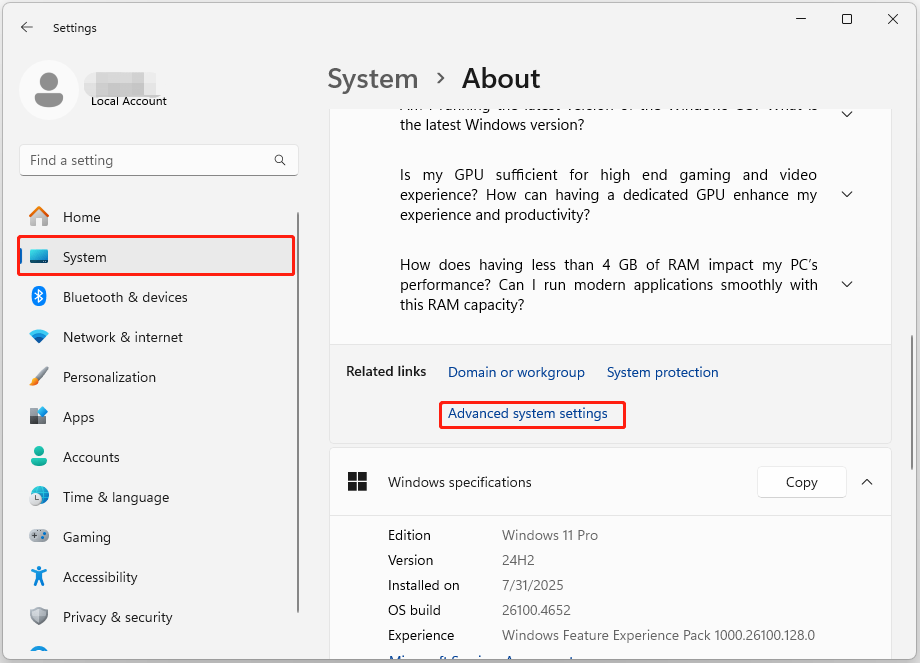
Task: Click the Home house icon
Action: pos(39,217)
